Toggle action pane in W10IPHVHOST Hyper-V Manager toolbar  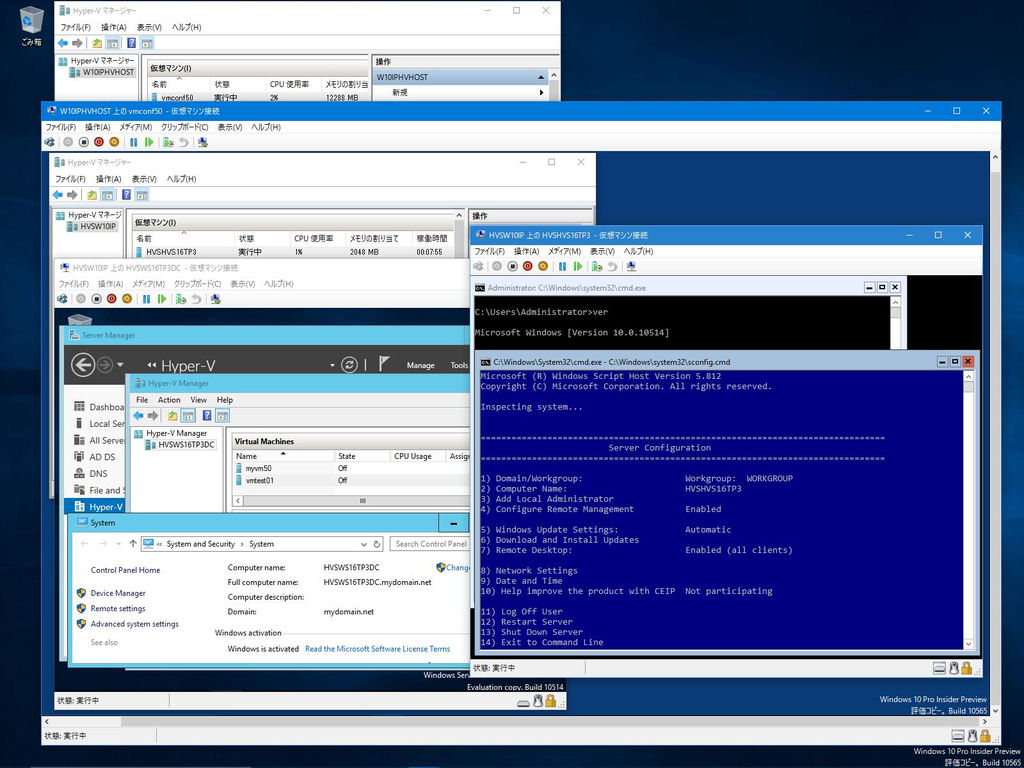[x=147, y=43]
